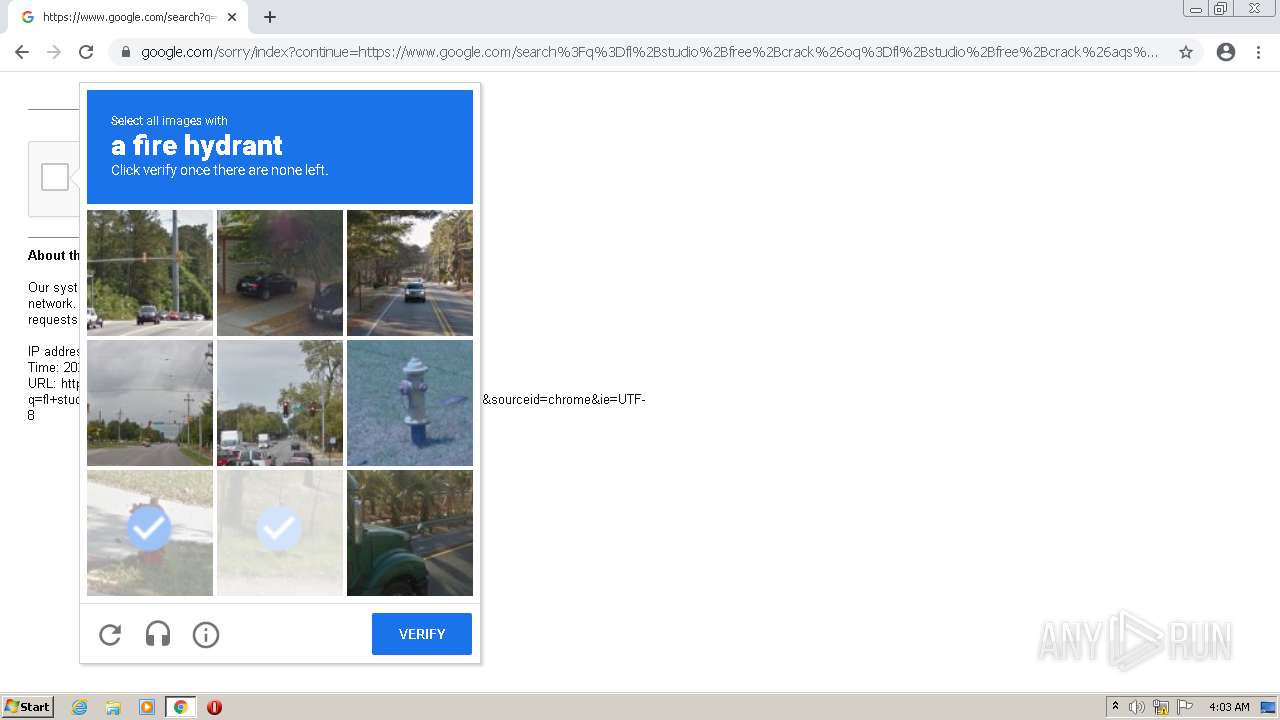Click the VERIFY button
This screenshot has width=1280, height=720.
422,634
